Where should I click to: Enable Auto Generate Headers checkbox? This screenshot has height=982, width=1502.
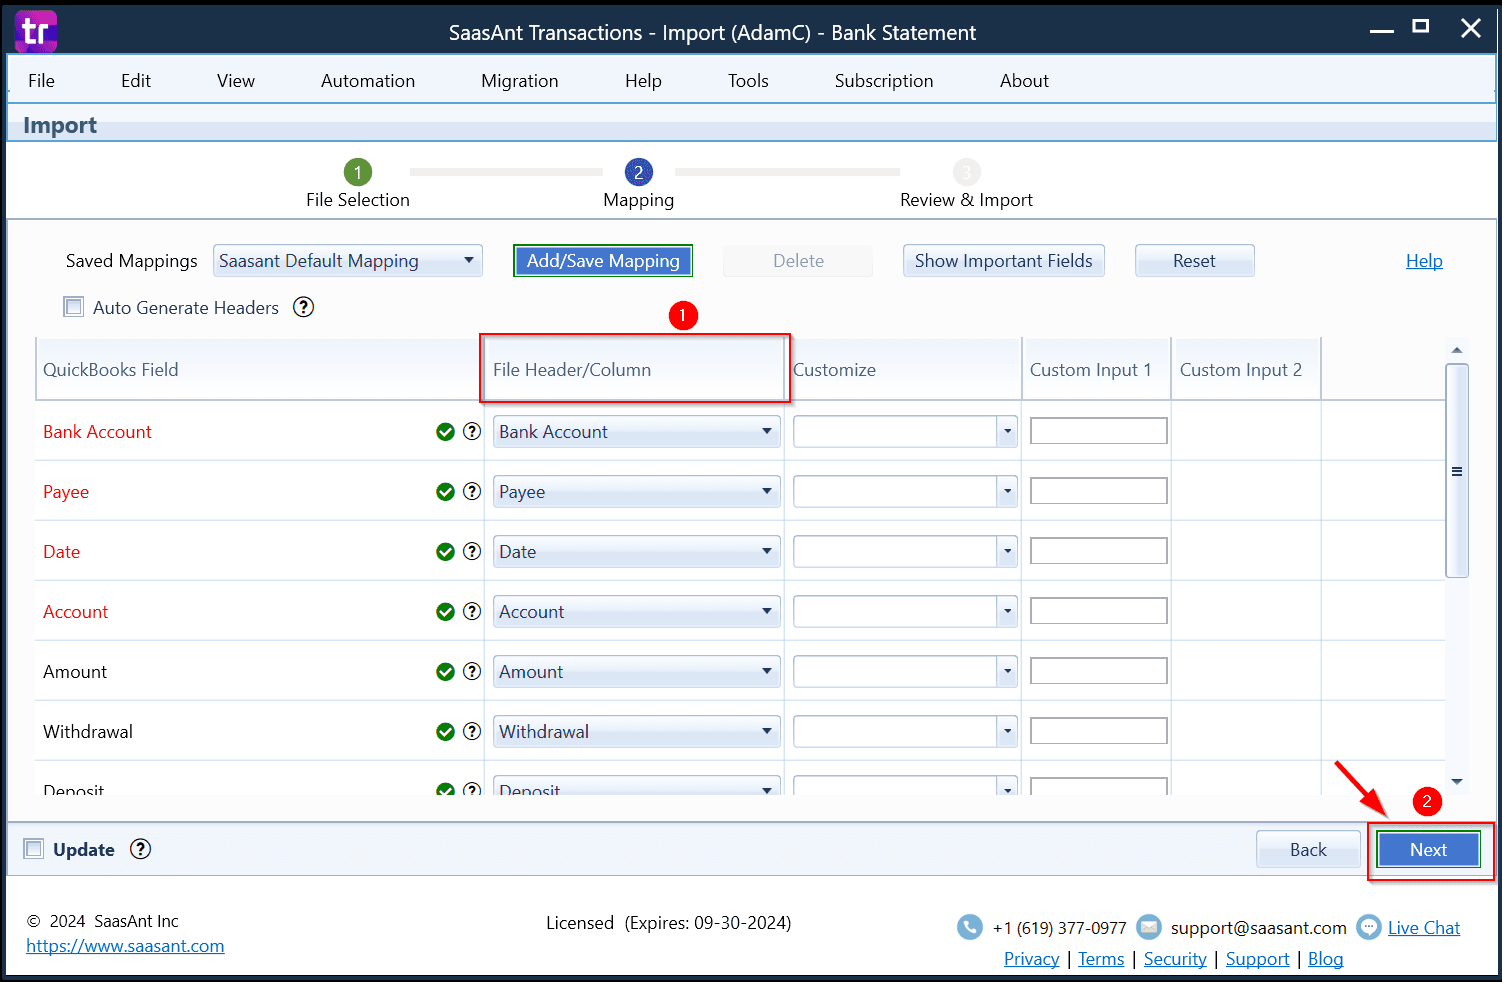74,307
